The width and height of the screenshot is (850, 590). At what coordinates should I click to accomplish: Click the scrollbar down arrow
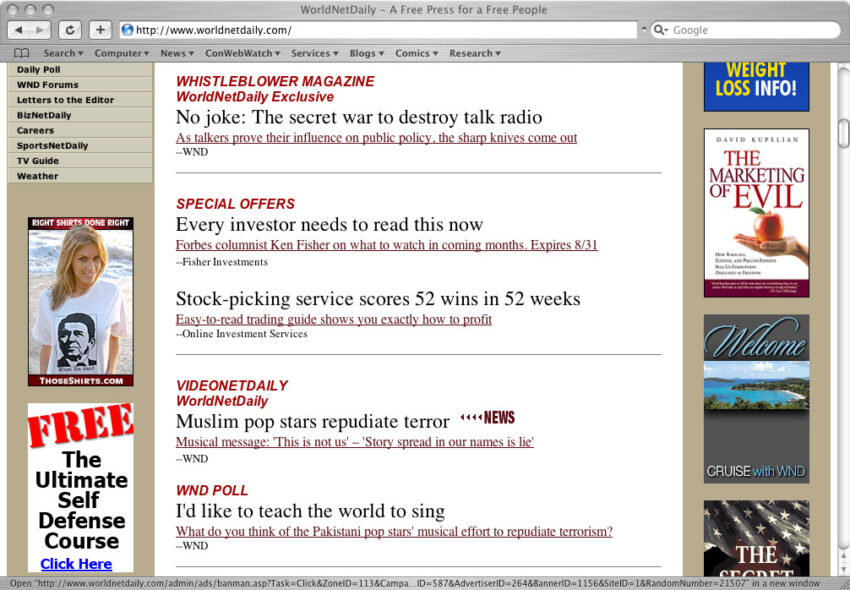[843, 570]
